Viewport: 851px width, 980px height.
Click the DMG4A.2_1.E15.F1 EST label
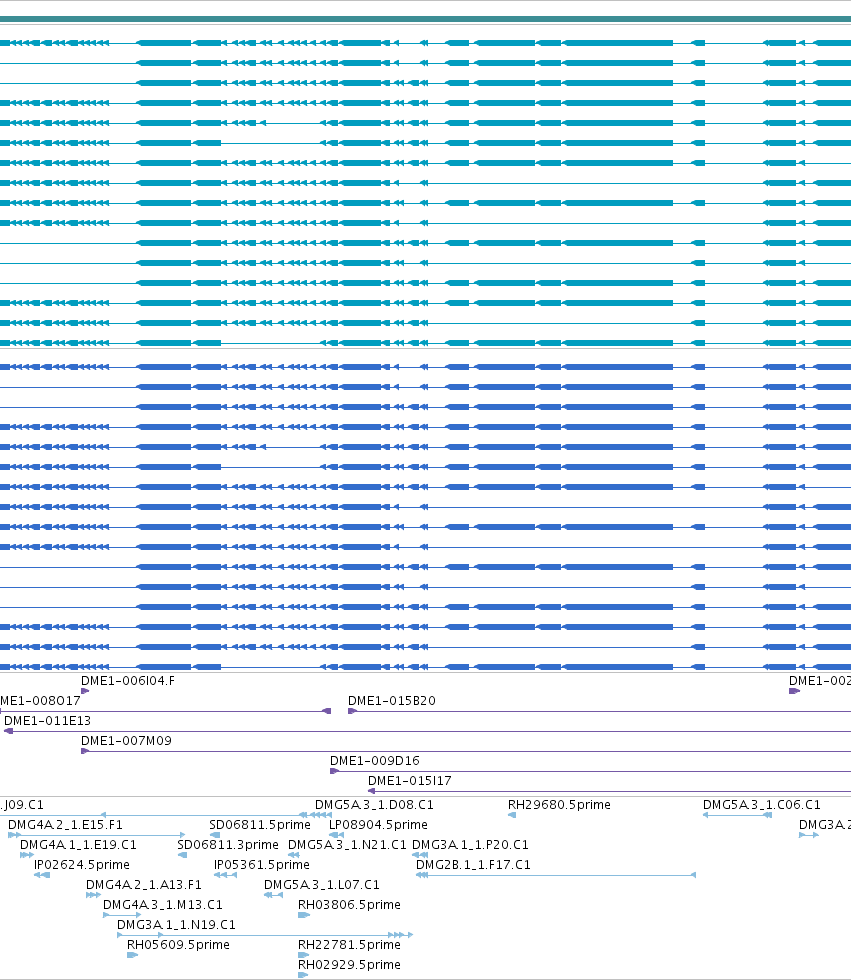pos(66,824)
